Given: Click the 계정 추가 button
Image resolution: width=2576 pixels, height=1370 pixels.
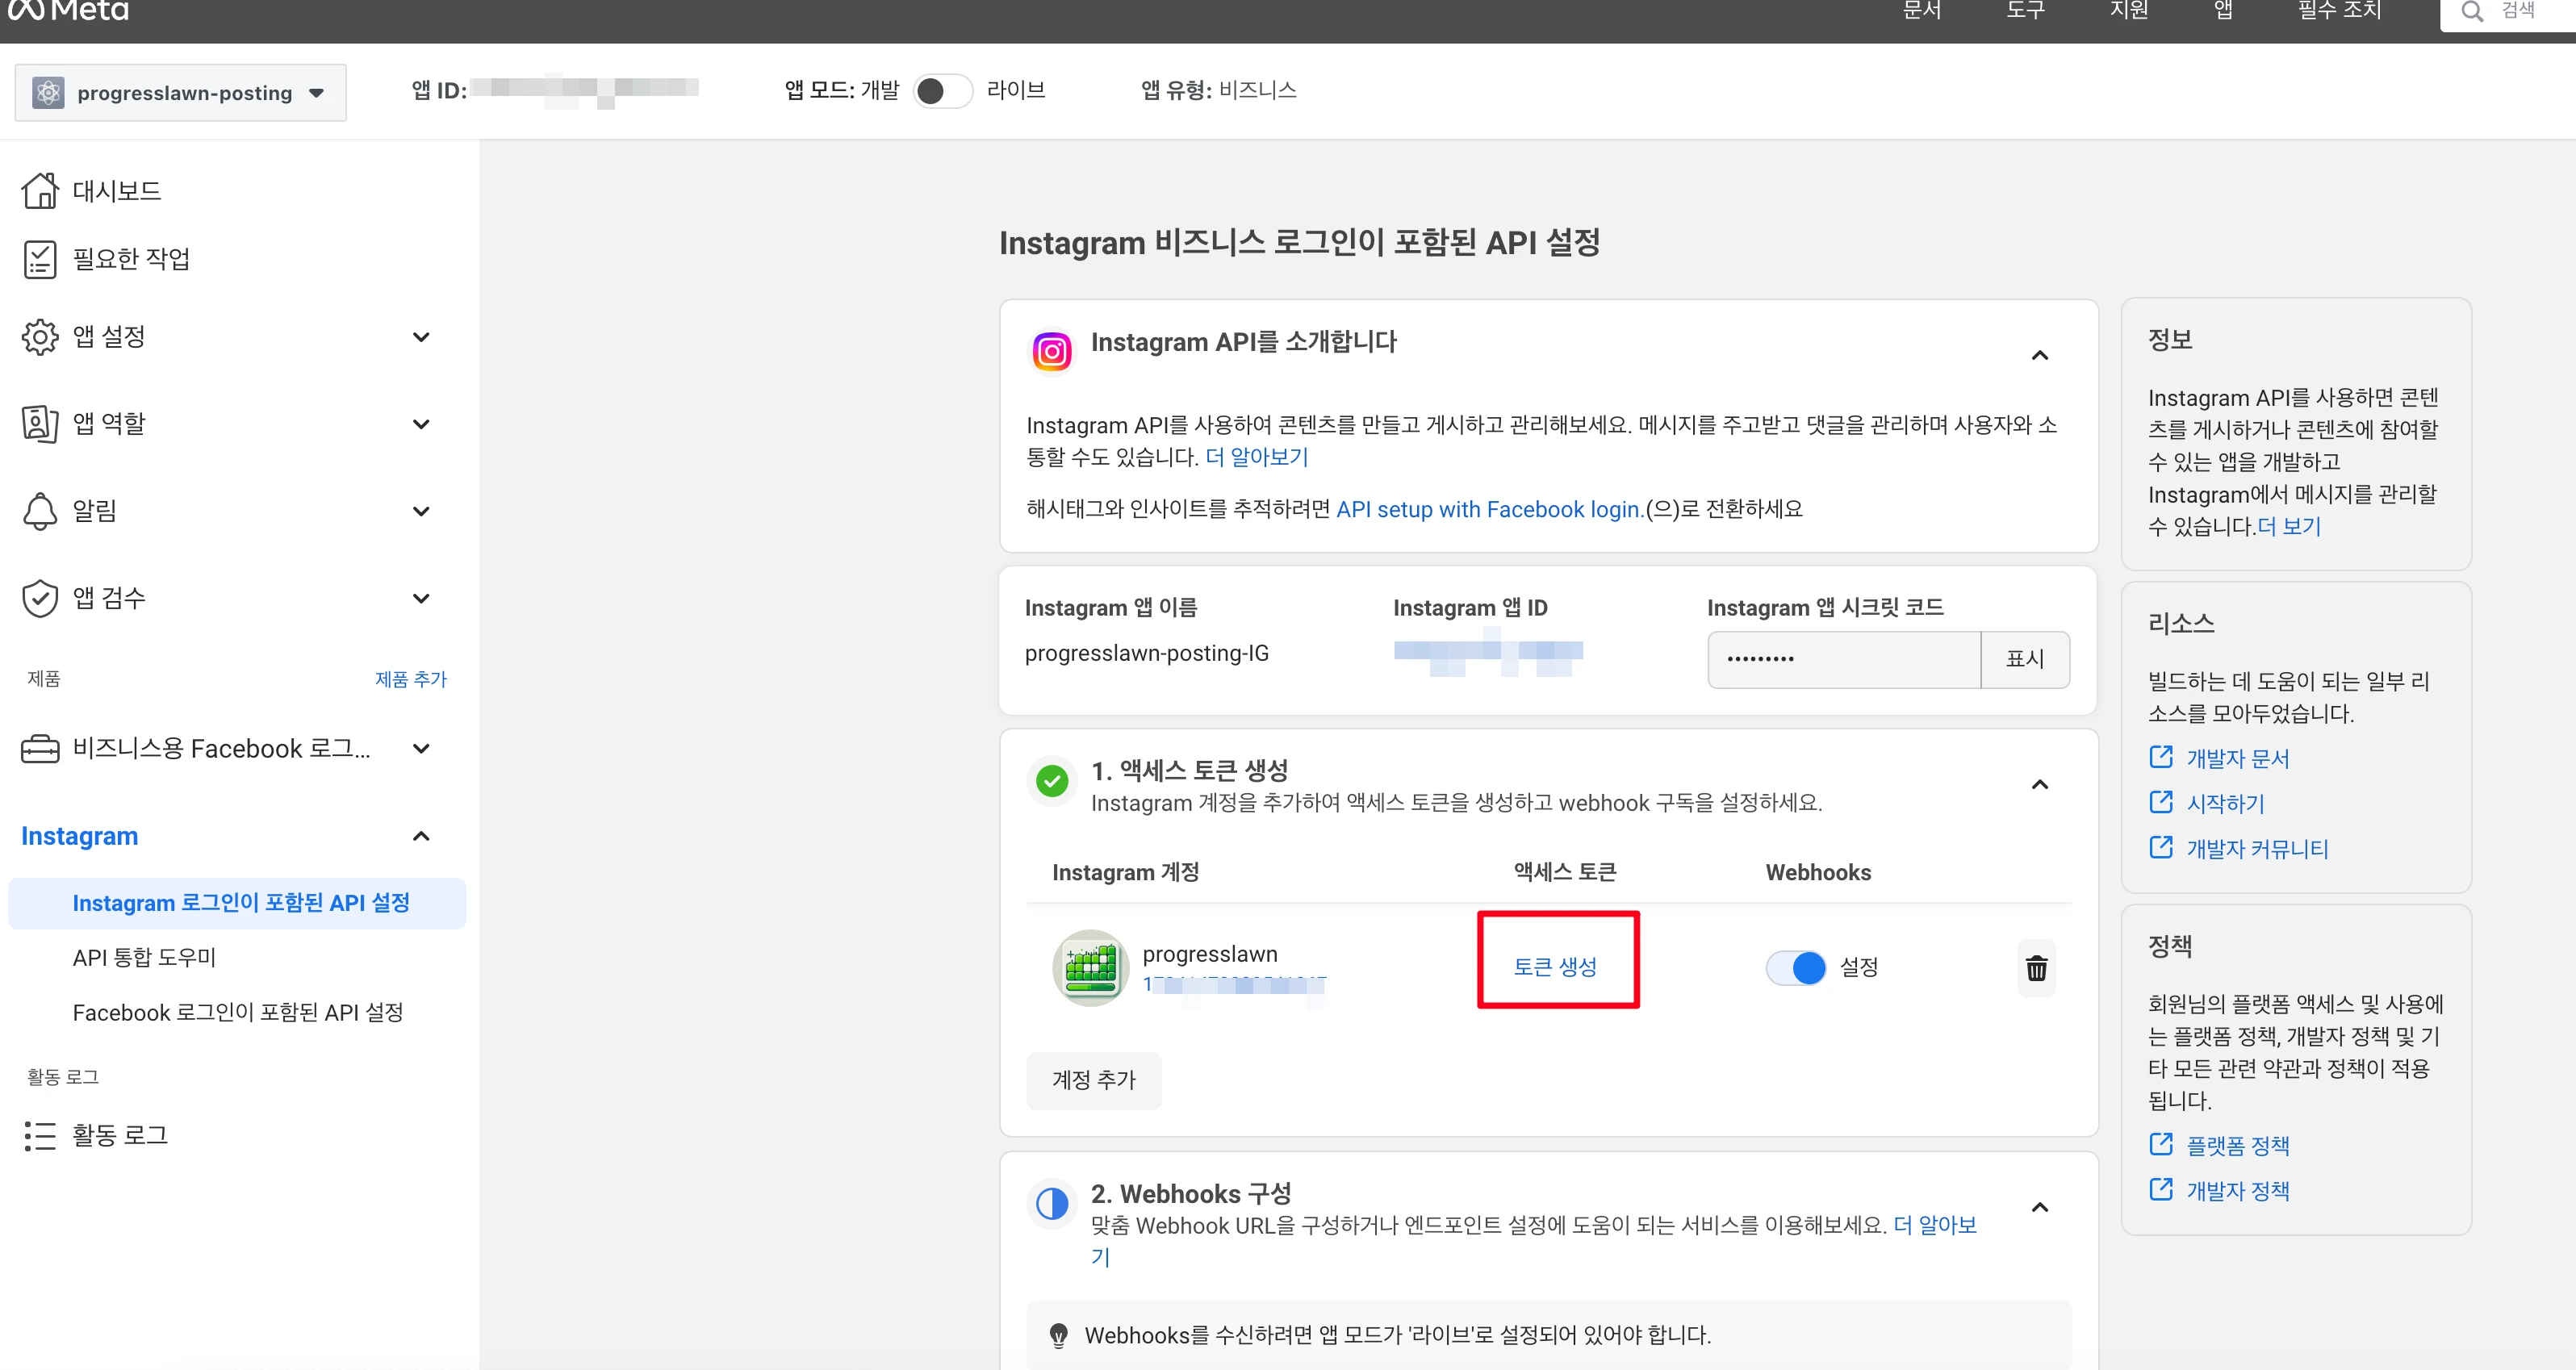Looking at the screenshot, I should [1094, 1080].
